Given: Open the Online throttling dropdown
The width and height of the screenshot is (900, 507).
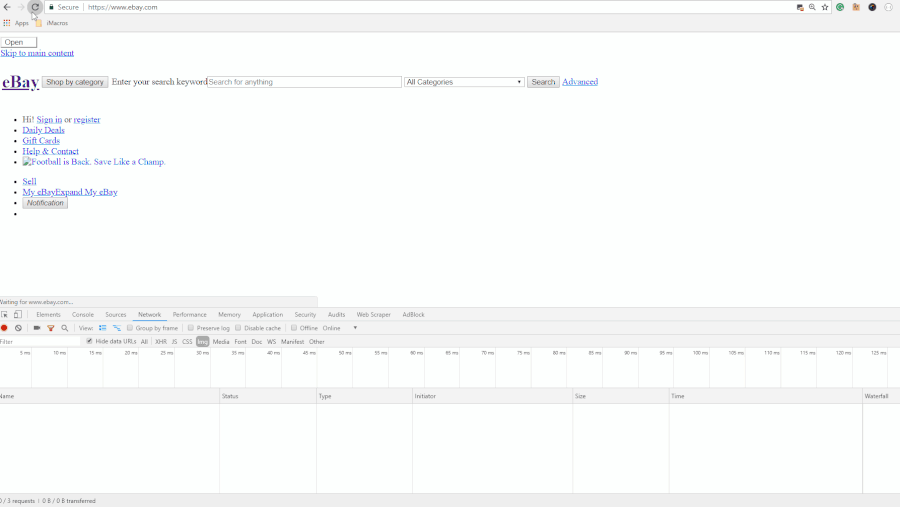Looking at the screenshot, I should point(340,328).
